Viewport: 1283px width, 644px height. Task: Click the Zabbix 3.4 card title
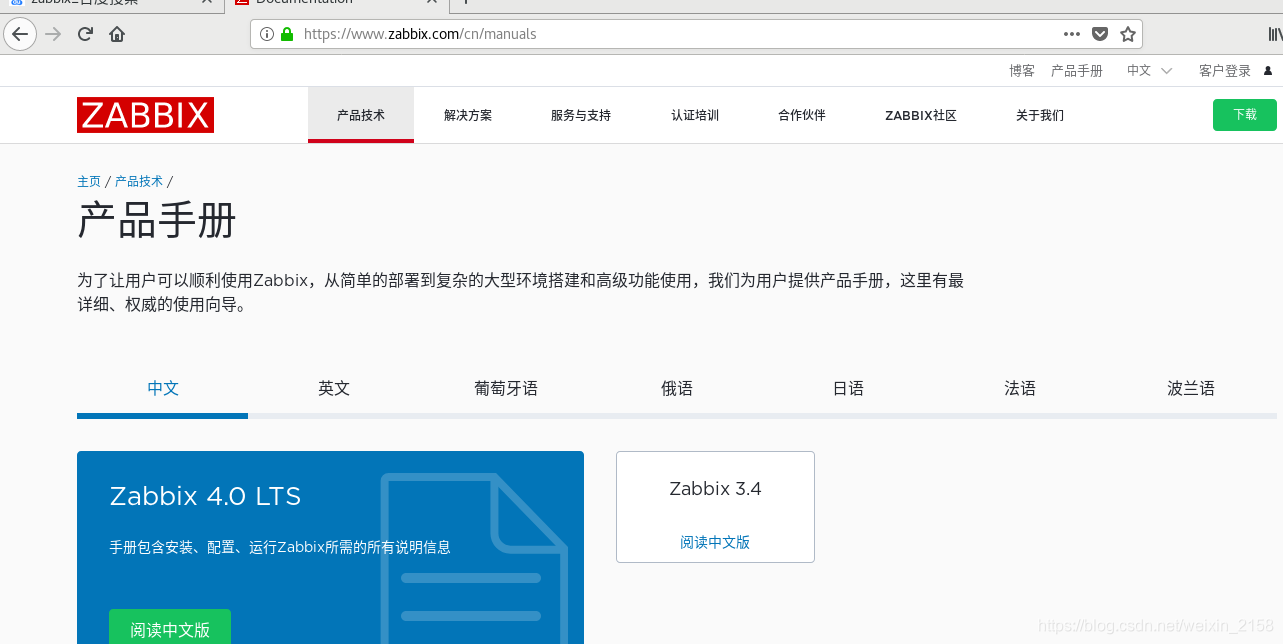click(x=715, y=489)
